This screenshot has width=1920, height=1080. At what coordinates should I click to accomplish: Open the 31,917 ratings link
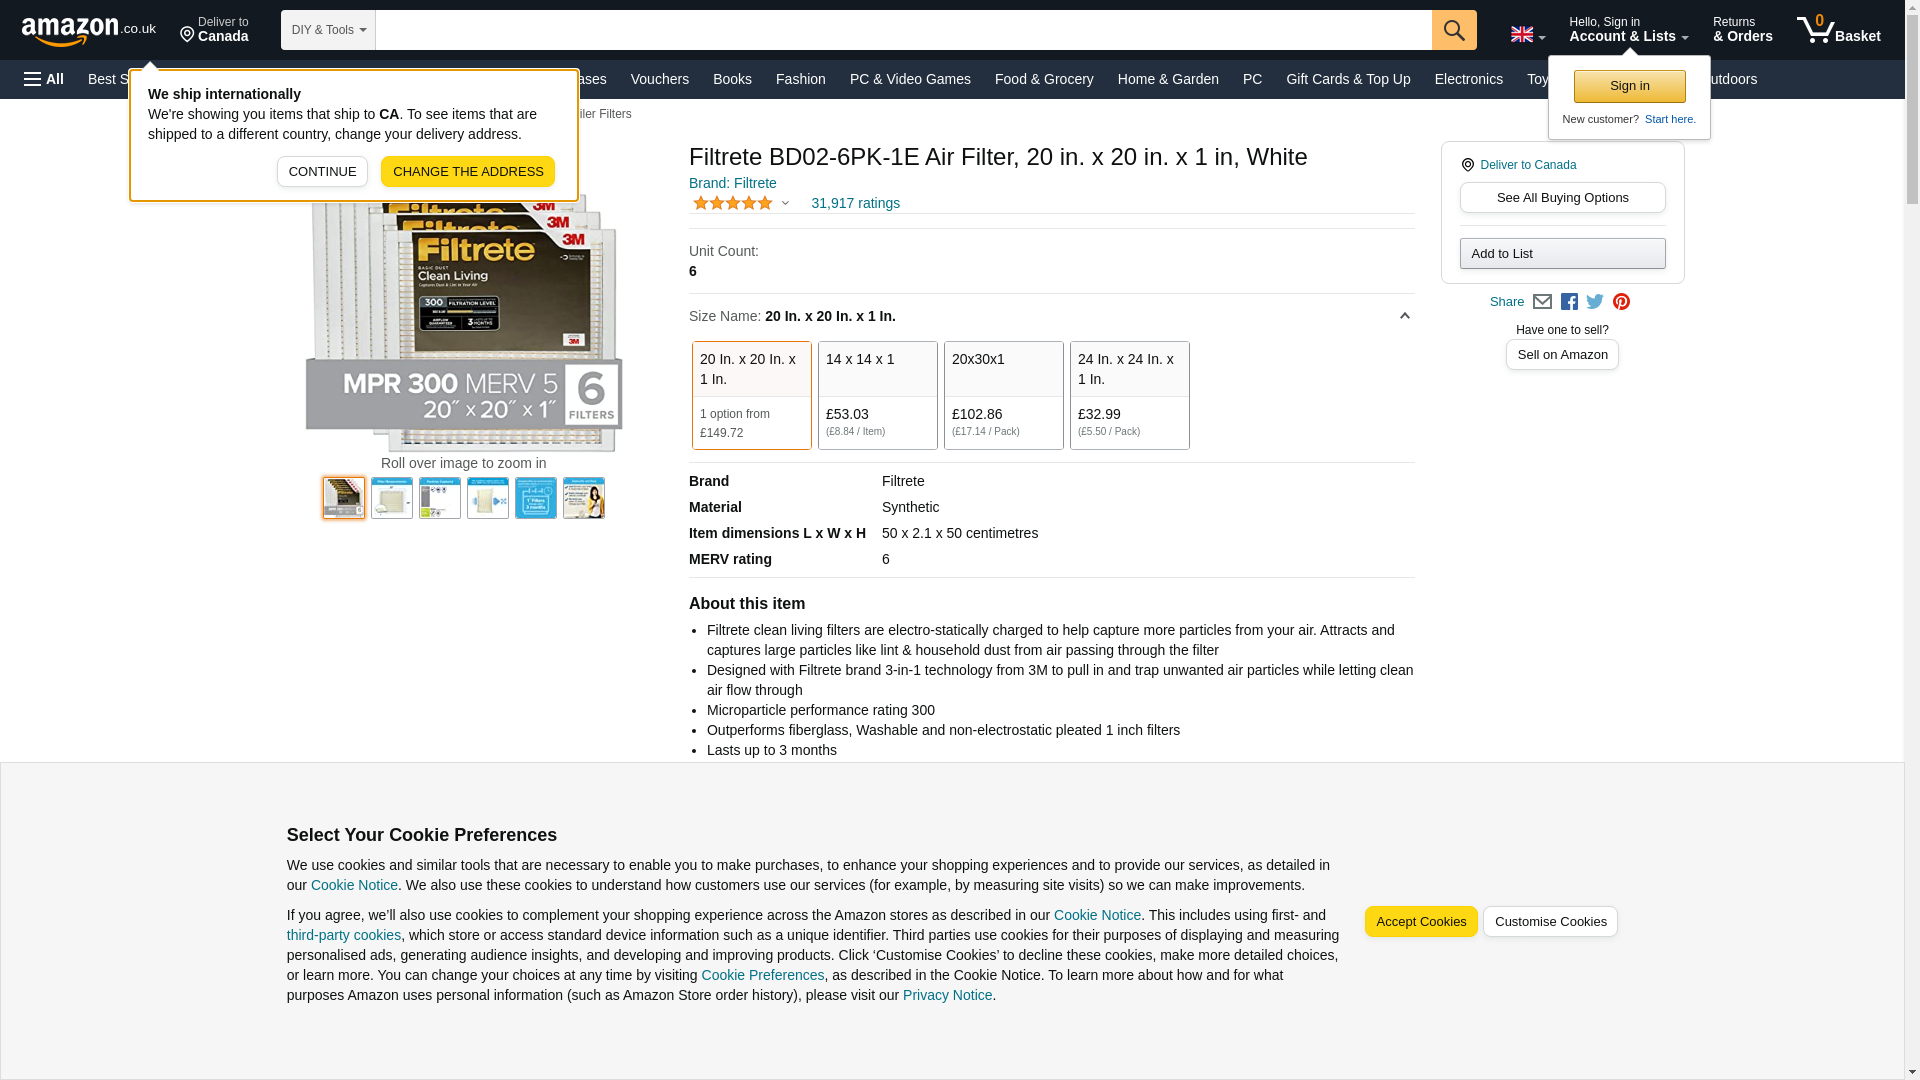click(x=855, y=203)
